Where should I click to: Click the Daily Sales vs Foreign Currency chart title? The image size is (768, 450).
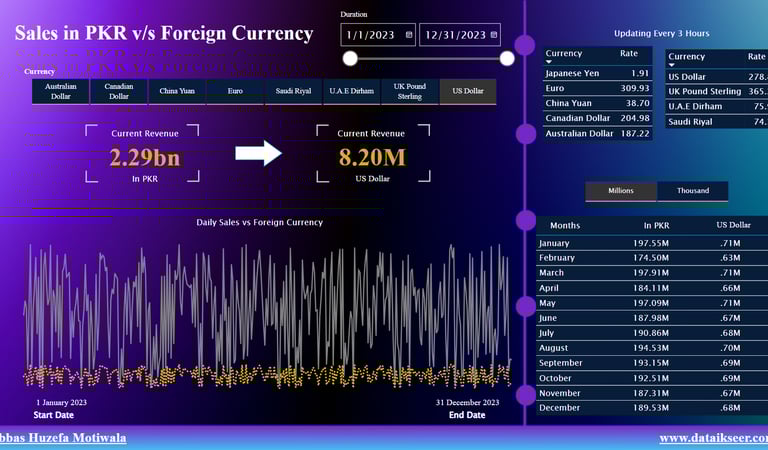pyautogui.click(x=260, y=222)
